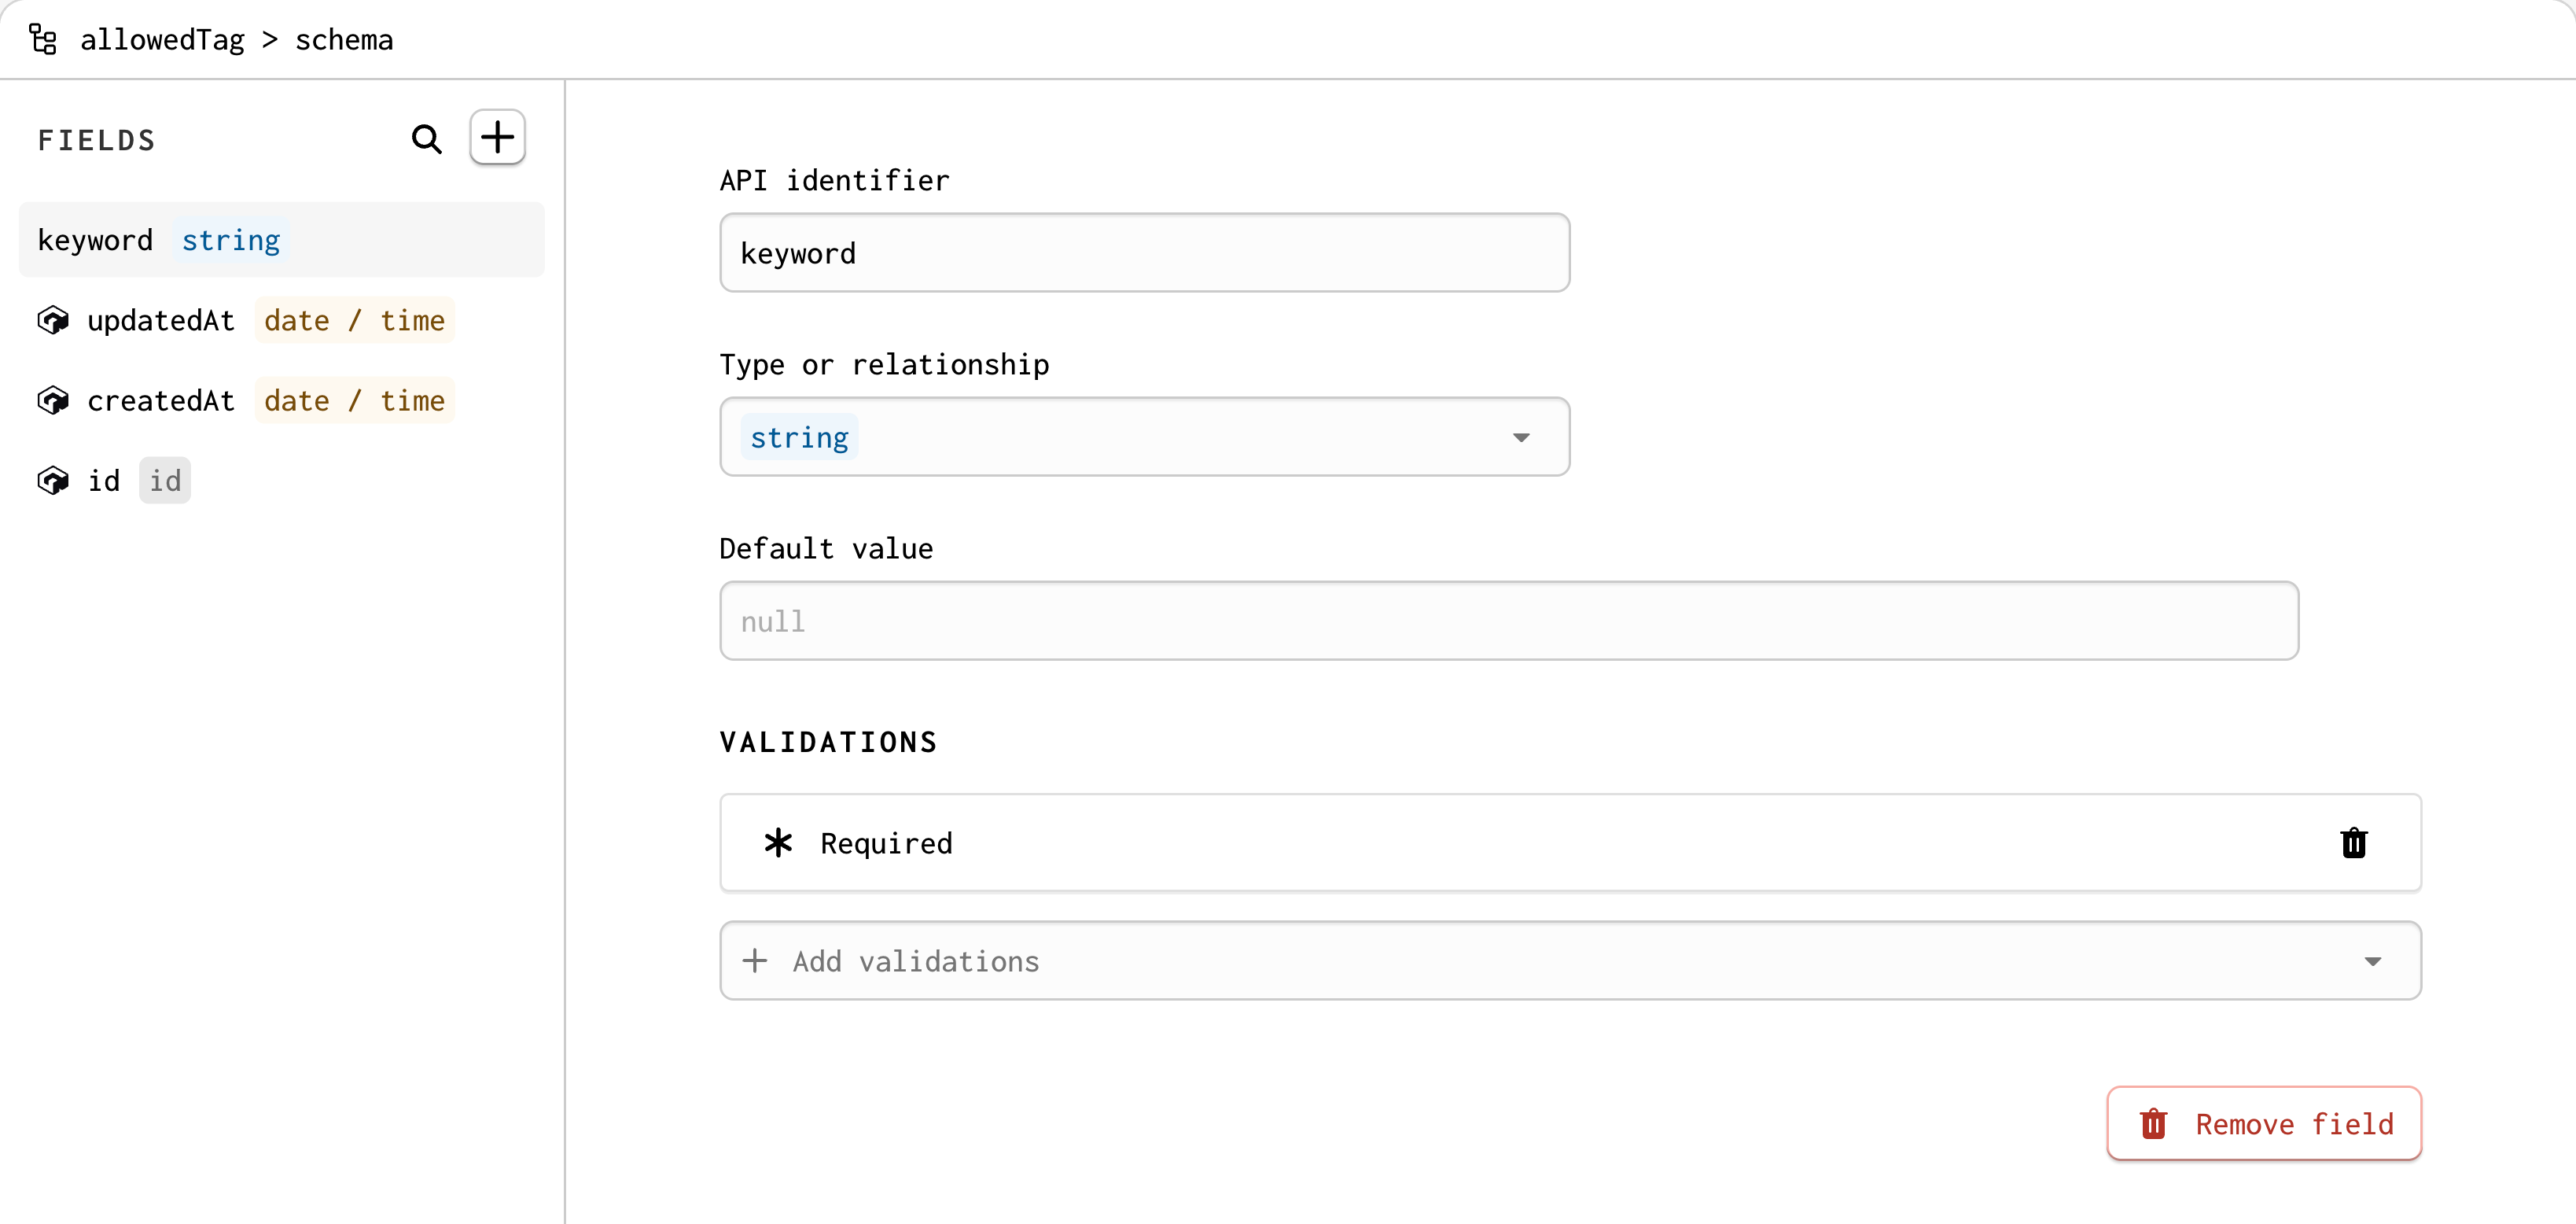Click the model icon next to createdAt
Viewport: 2576px width, 1224px height.
click(x=53, y=400)
